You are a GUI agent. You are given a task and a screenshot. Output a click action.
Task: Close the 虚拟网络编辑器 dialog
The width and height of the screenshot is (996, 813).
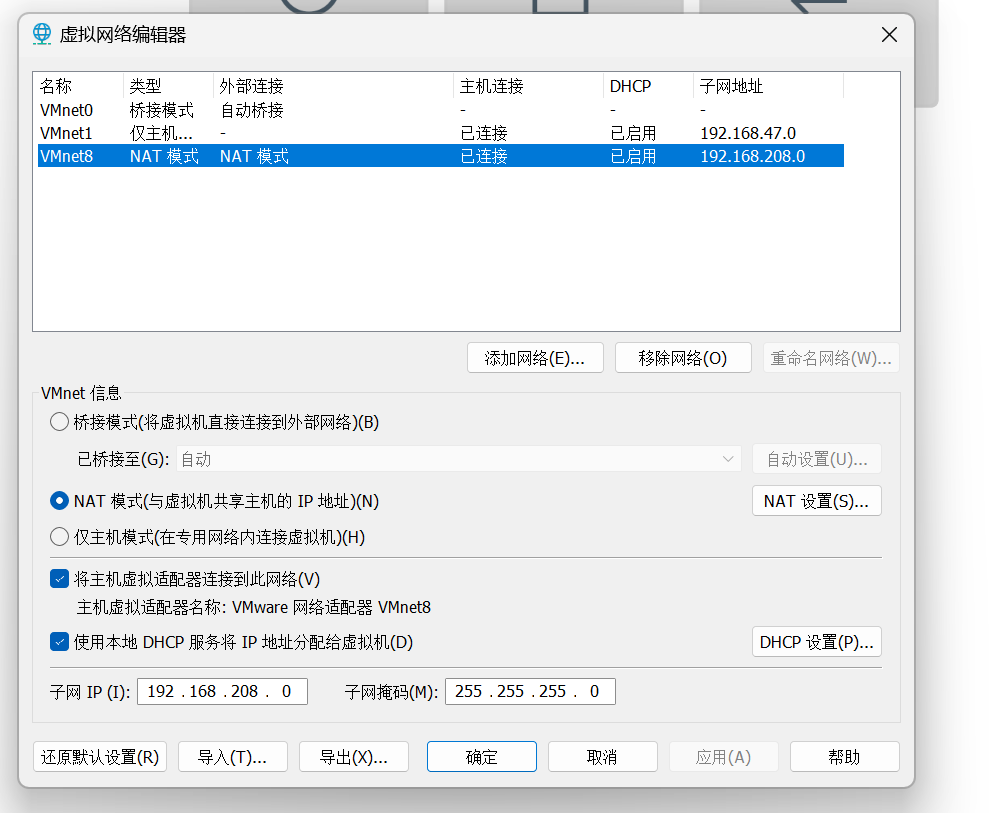pos(888,35)
